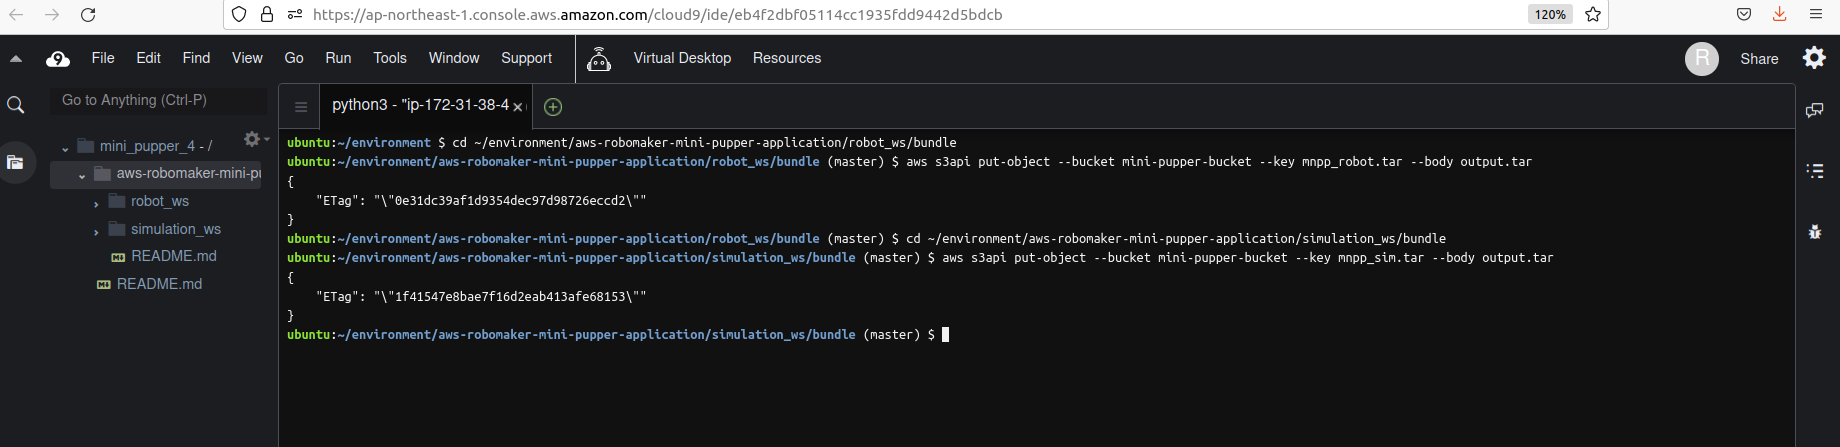Open the File menu
The width and height of the screenshot is (1840, 447).
coord(103,58)
